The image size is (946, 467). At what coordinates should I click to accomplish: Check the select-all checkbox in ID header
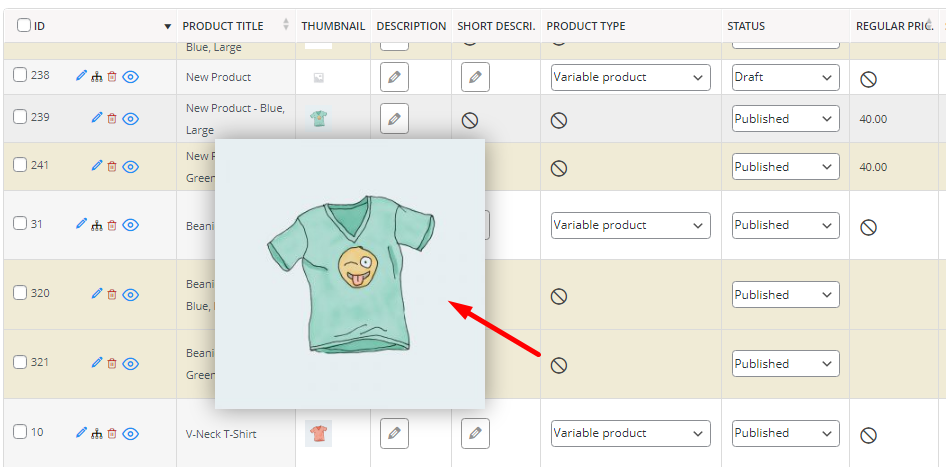pyautogui.click(x=24, y=26)
